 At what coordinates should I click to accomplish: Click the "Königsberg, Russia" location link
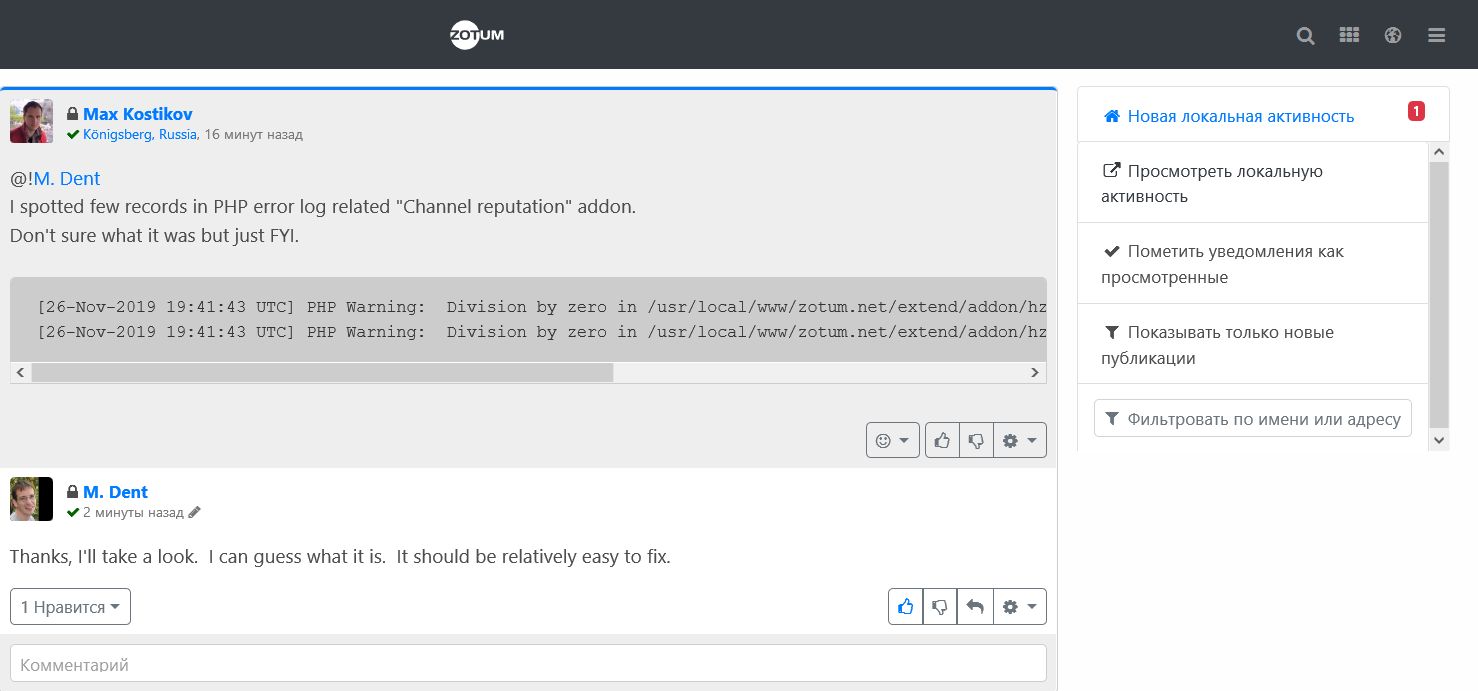click(x=140, y=134)
